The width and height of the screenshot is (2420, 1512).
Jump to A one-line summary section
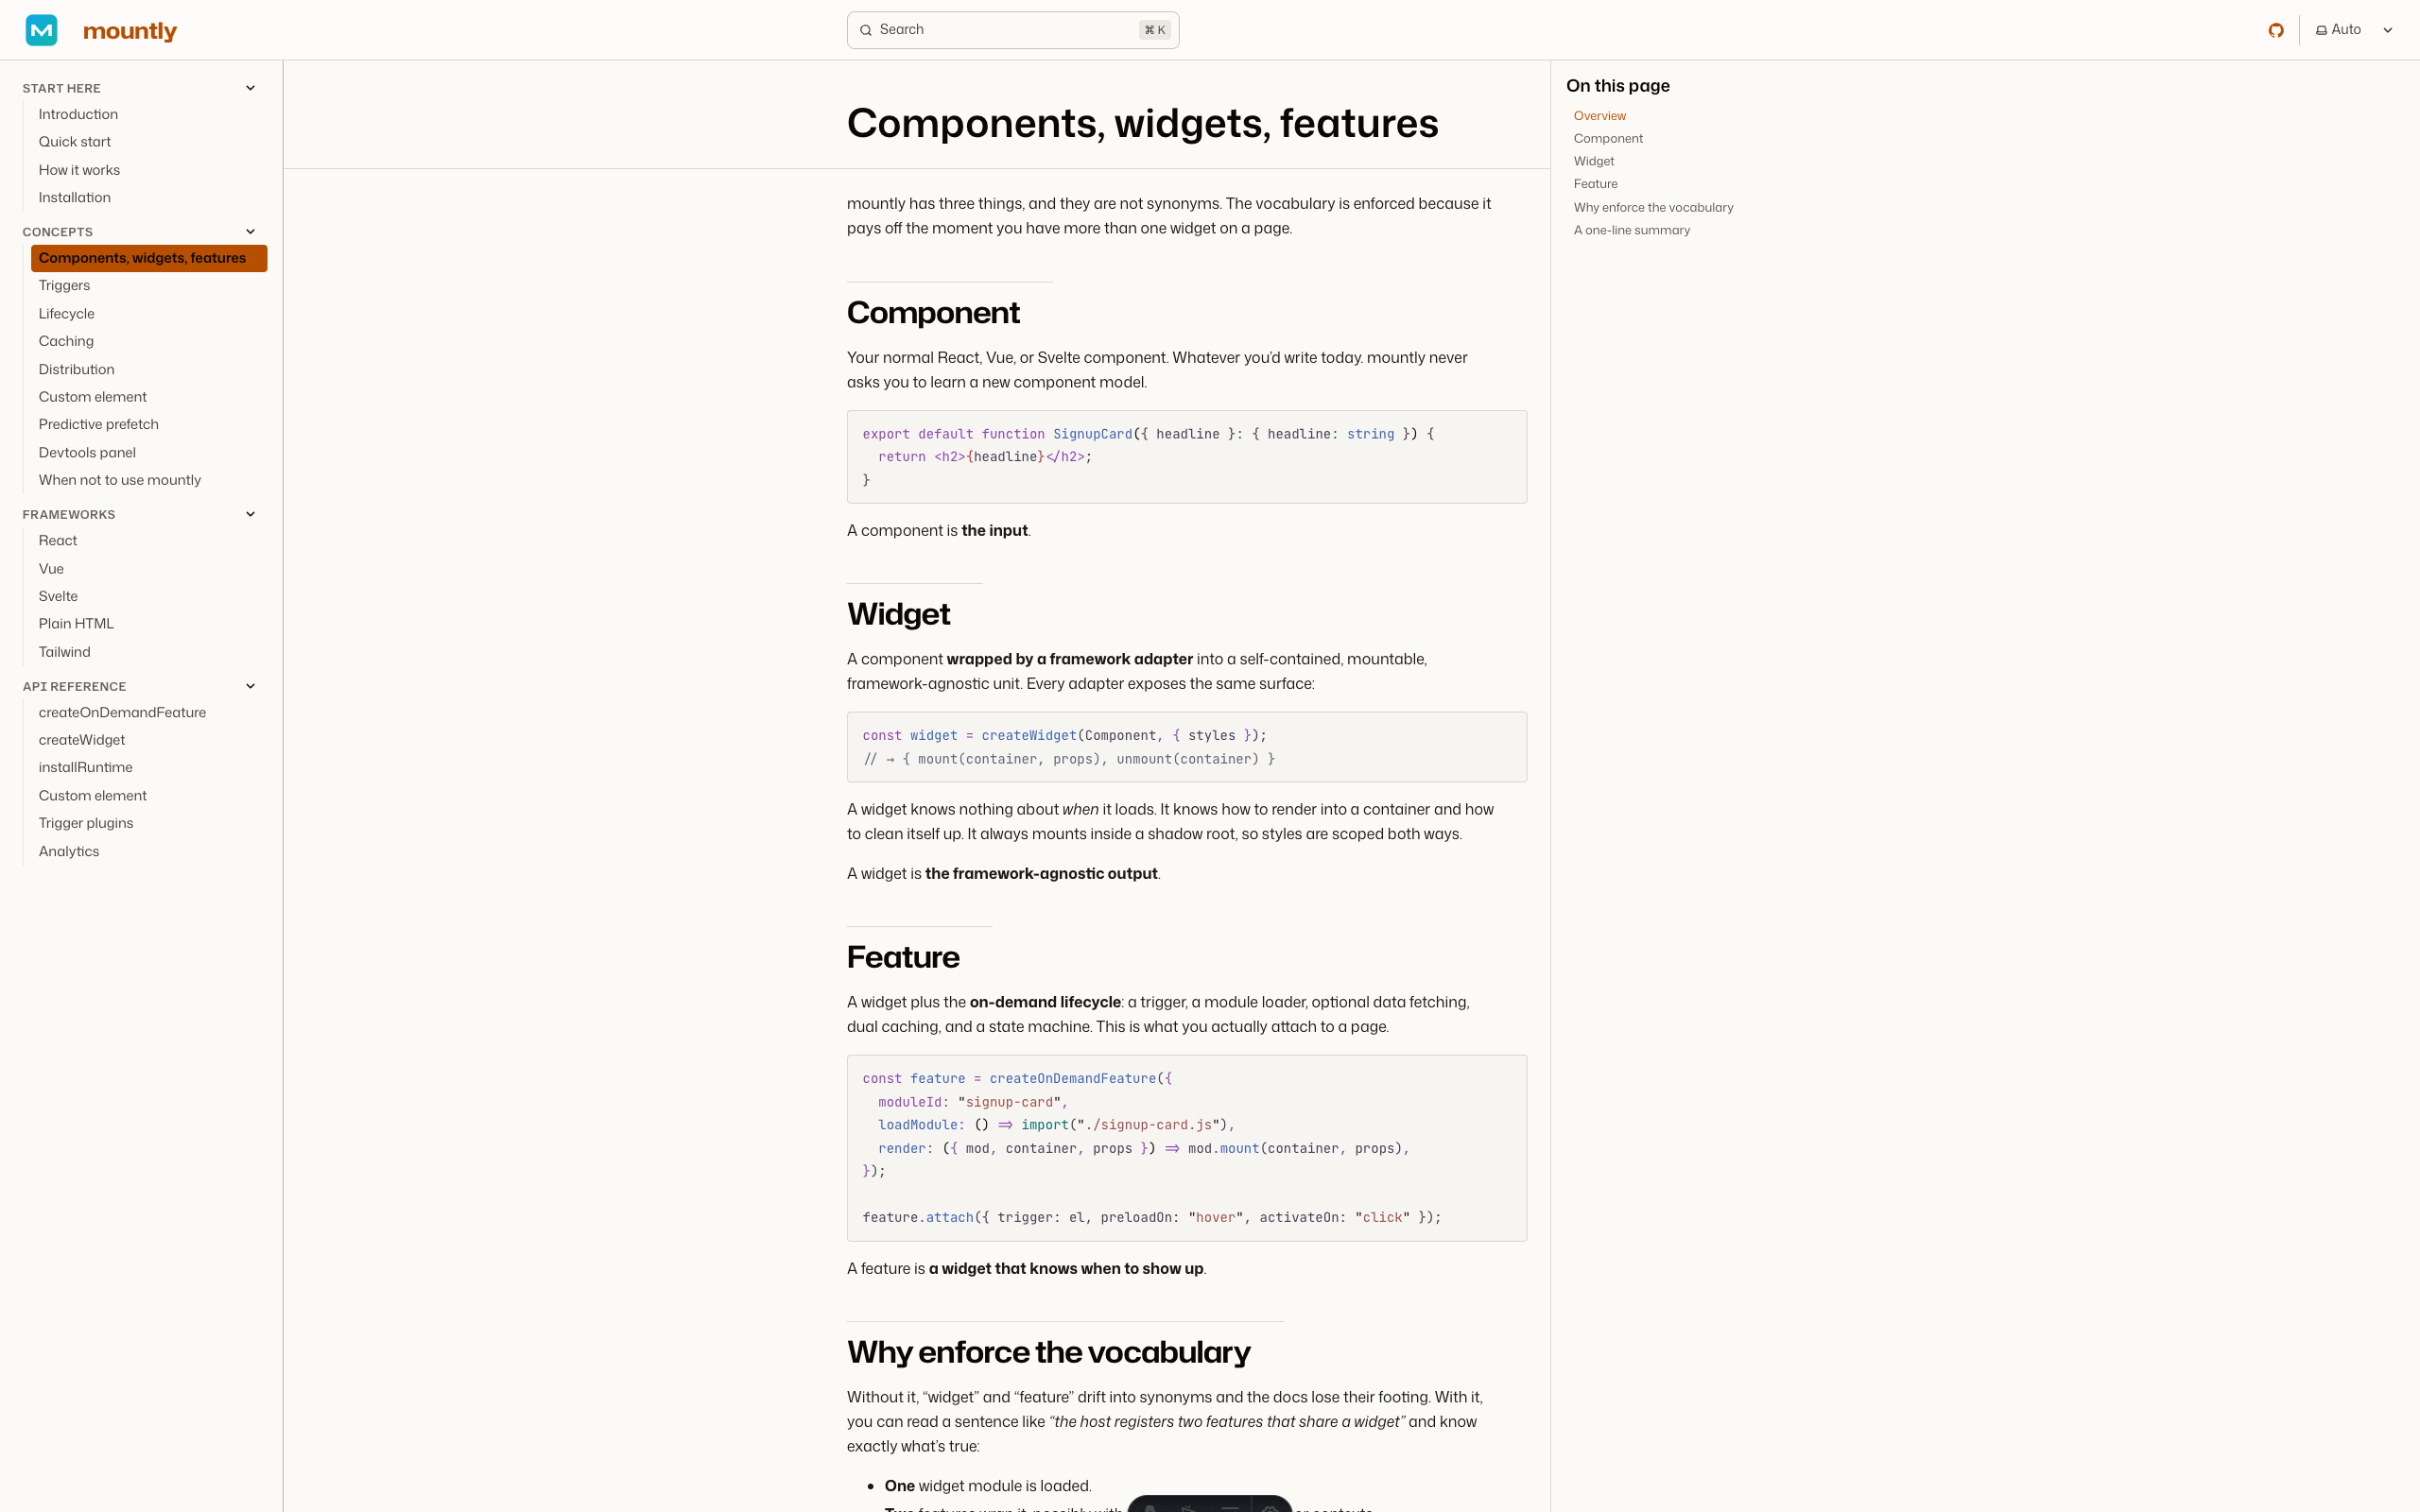[x=1631, y=231]
